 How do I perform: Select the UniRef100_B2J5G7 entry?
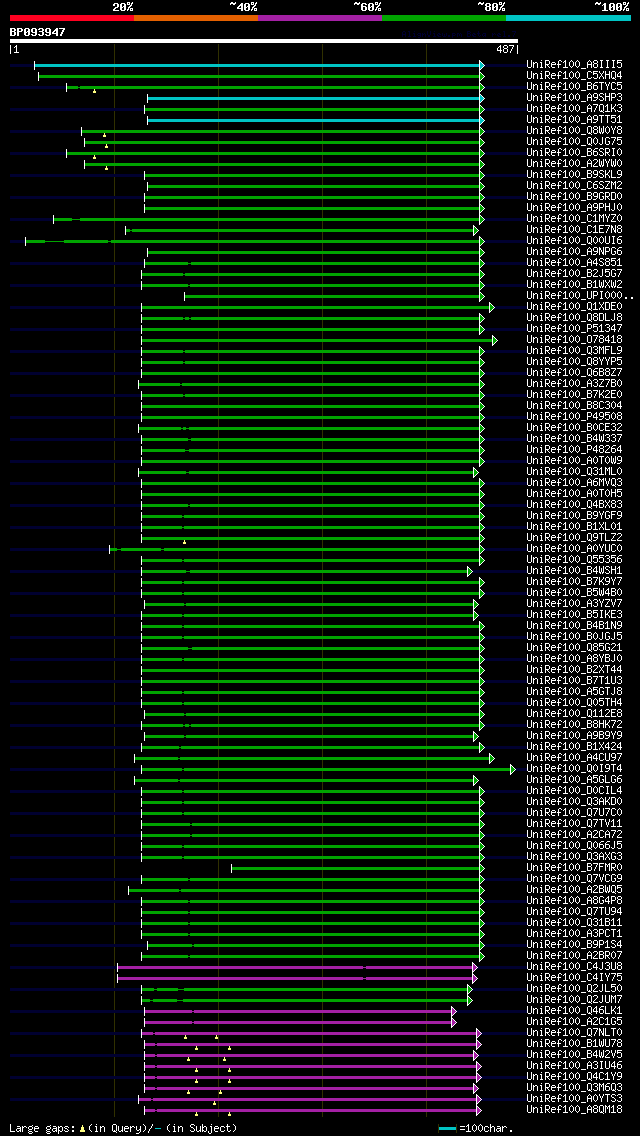[x=574, y=274]
